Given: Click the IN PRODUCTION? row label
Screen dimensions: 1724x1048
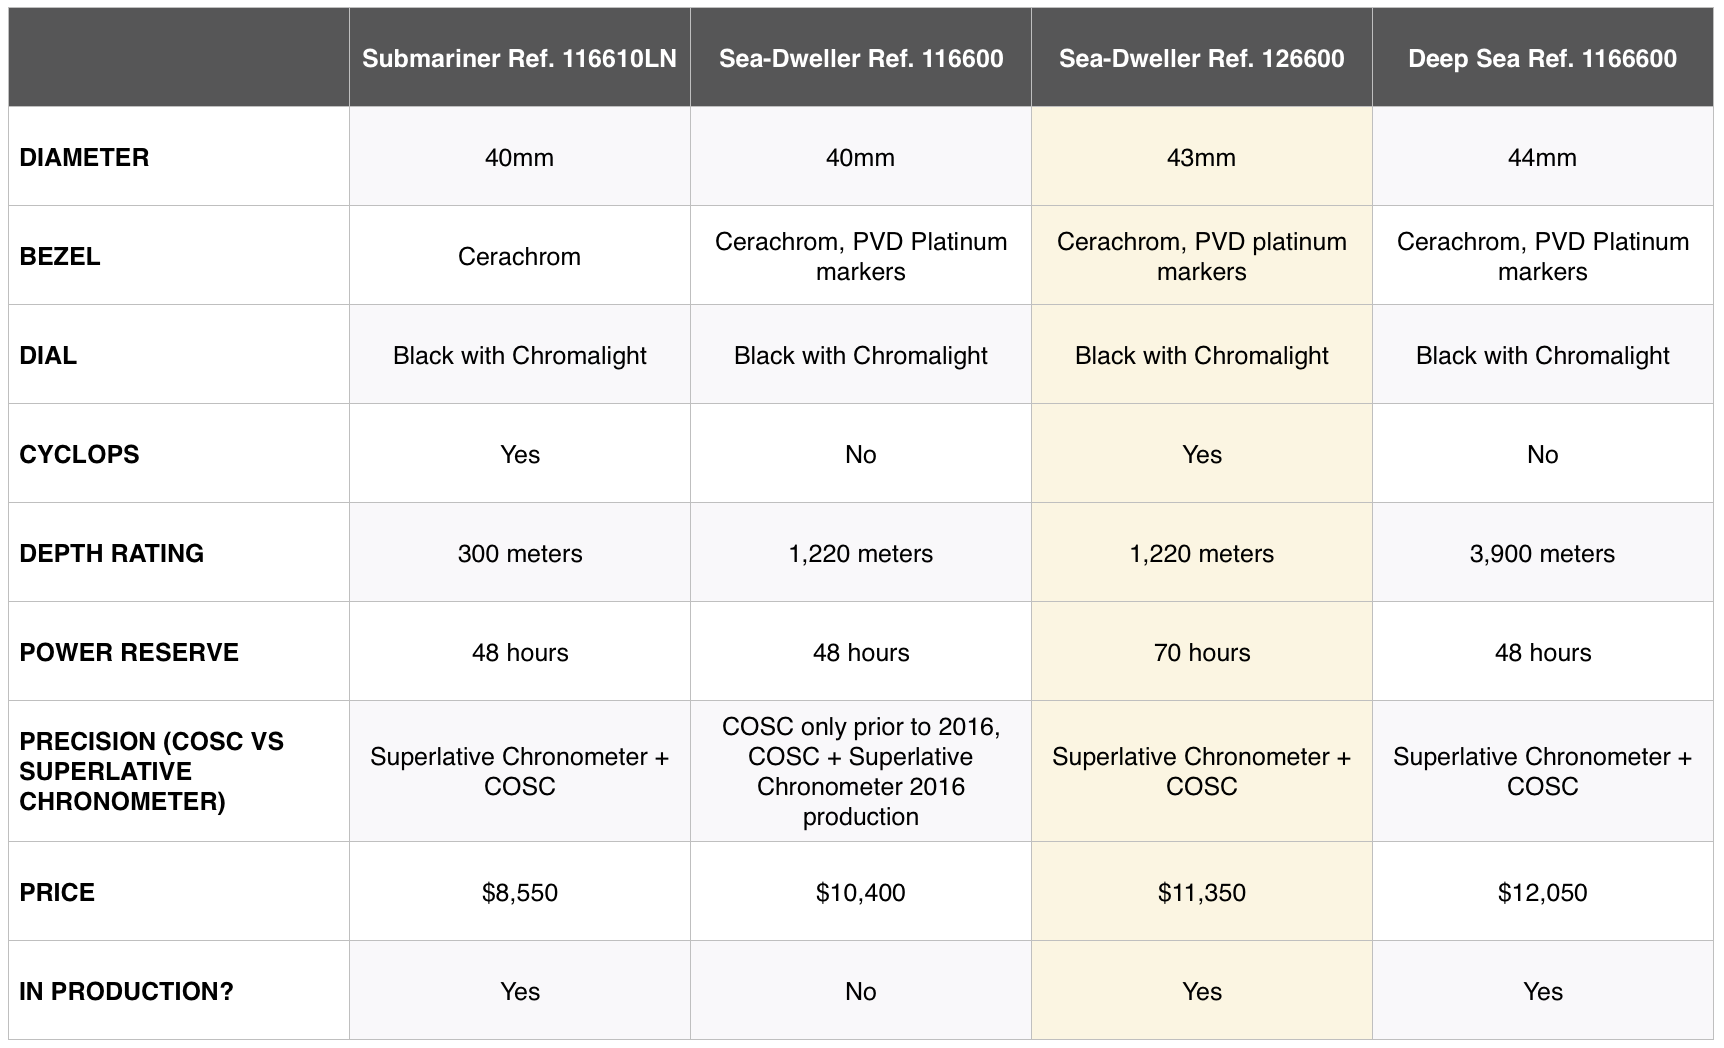Looking at the screenshot, I should (126, 992).
